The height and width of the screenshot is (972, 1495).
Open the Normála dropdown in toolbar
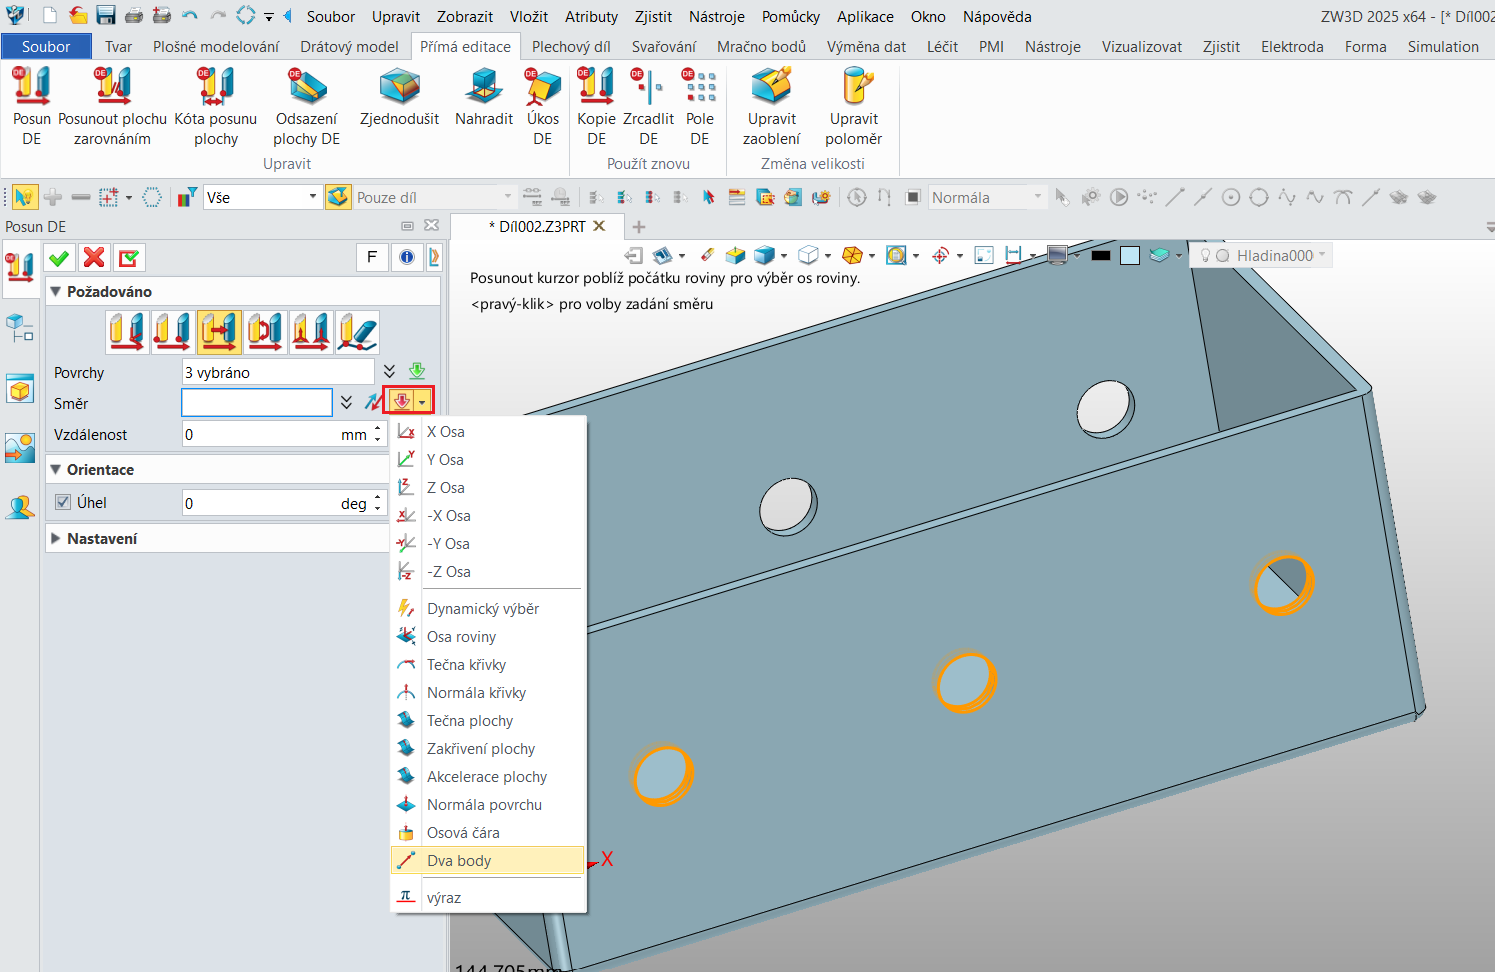986,197
